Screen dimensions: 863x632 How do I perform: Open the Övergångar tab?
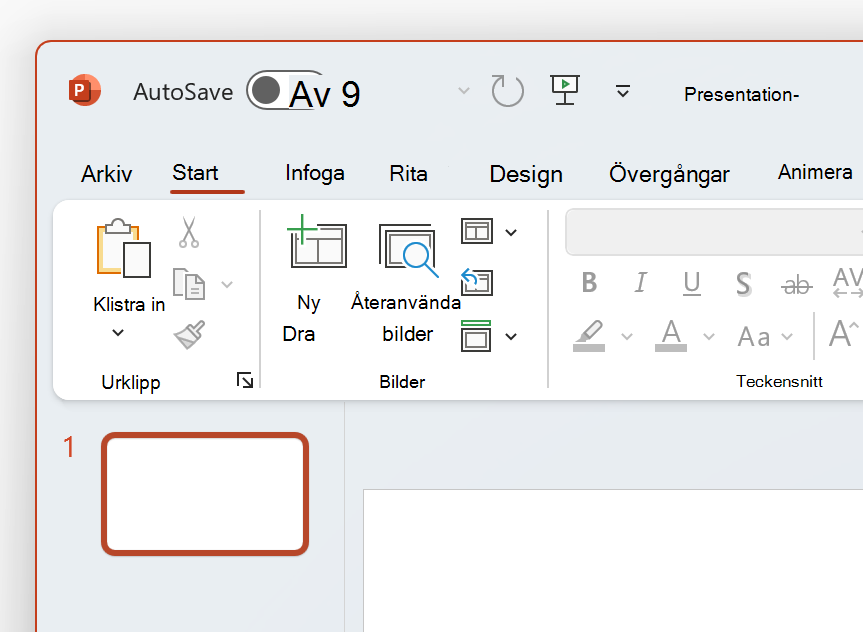click(x=669, y=175)
